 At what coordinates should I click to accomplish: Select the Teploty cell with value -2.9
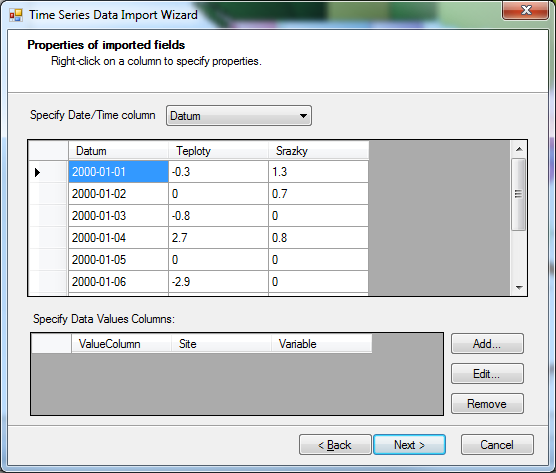tap(218, 282)
